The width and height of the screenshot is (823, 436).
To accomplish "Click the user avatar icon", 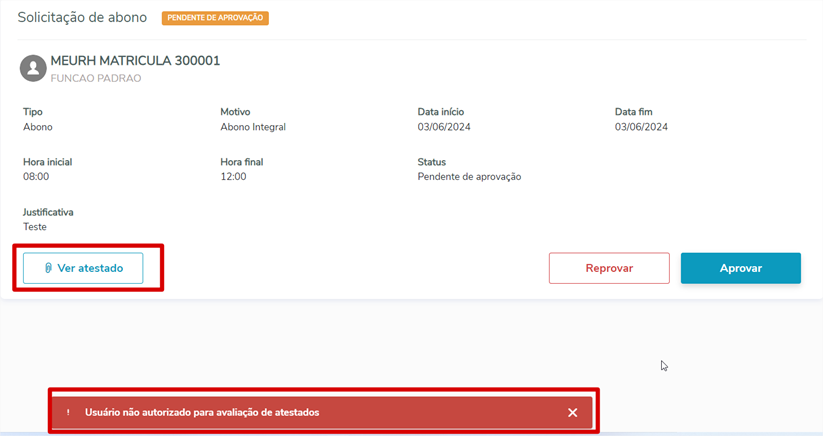I will (33, 68).
